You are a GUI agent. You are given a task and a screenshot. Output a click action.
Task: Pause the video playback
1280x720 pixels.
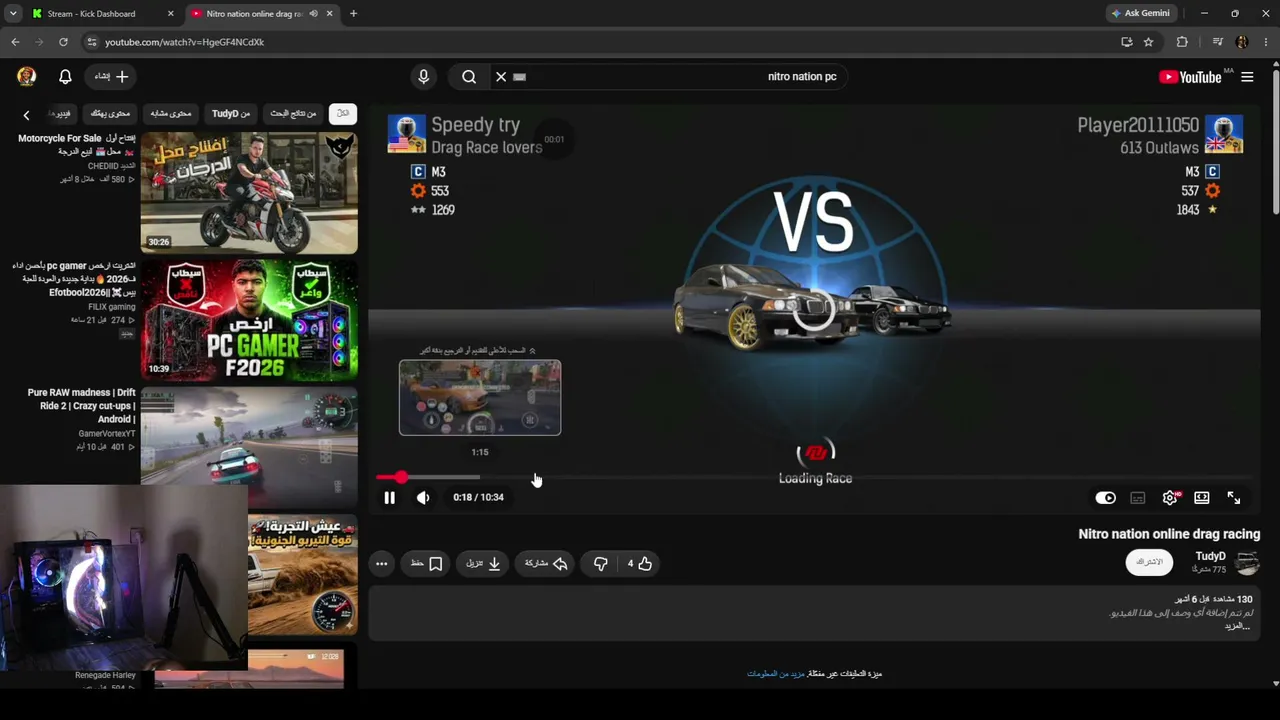(389, 497)
